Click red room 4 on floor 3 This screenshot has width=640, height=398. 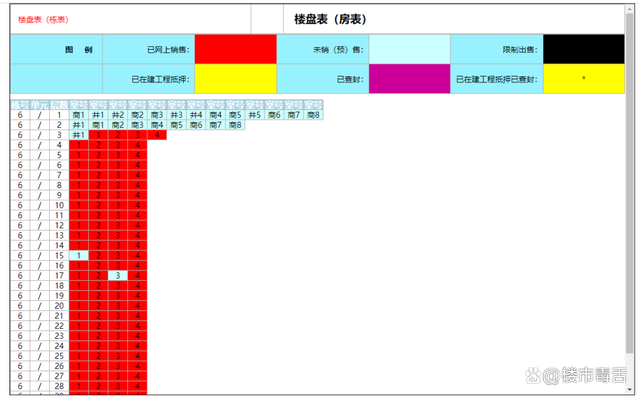point(157,135)
